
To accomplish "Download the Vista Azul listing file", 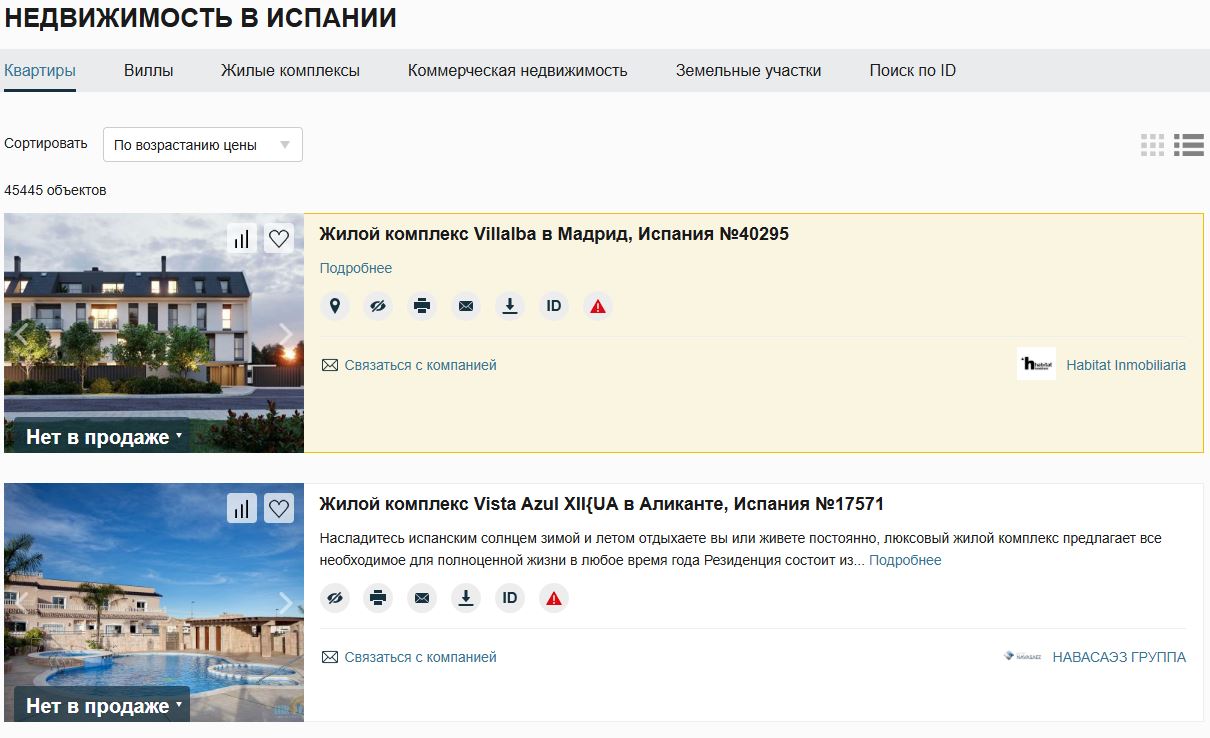I will pos(466,598).
